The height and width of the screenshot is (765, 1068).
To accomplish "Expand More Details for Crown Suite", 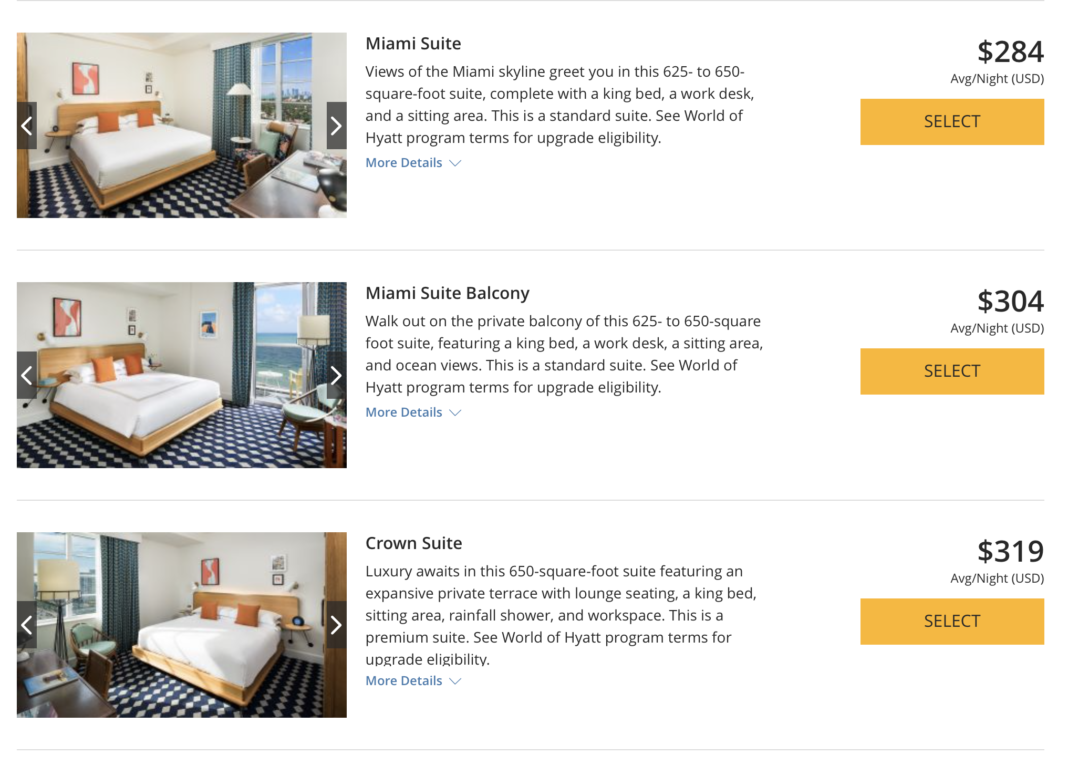I will coord(413,681).
